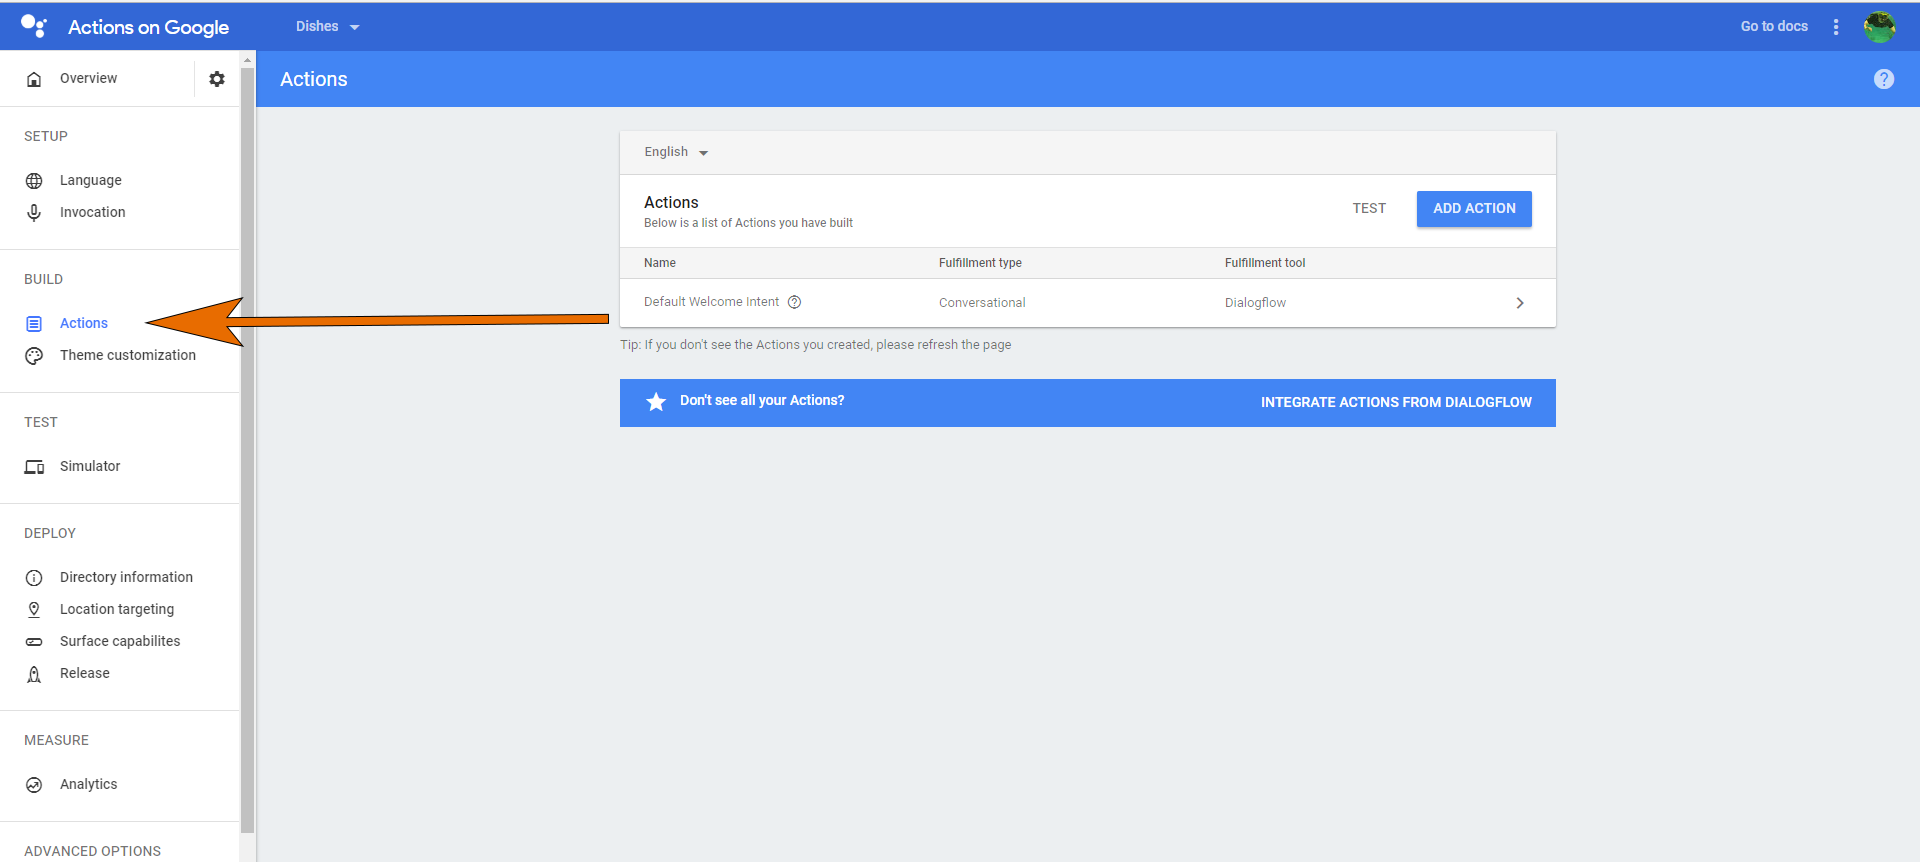Open Location targeting
The height and width of the screenshot is (862, 1920).
point(117,609)
